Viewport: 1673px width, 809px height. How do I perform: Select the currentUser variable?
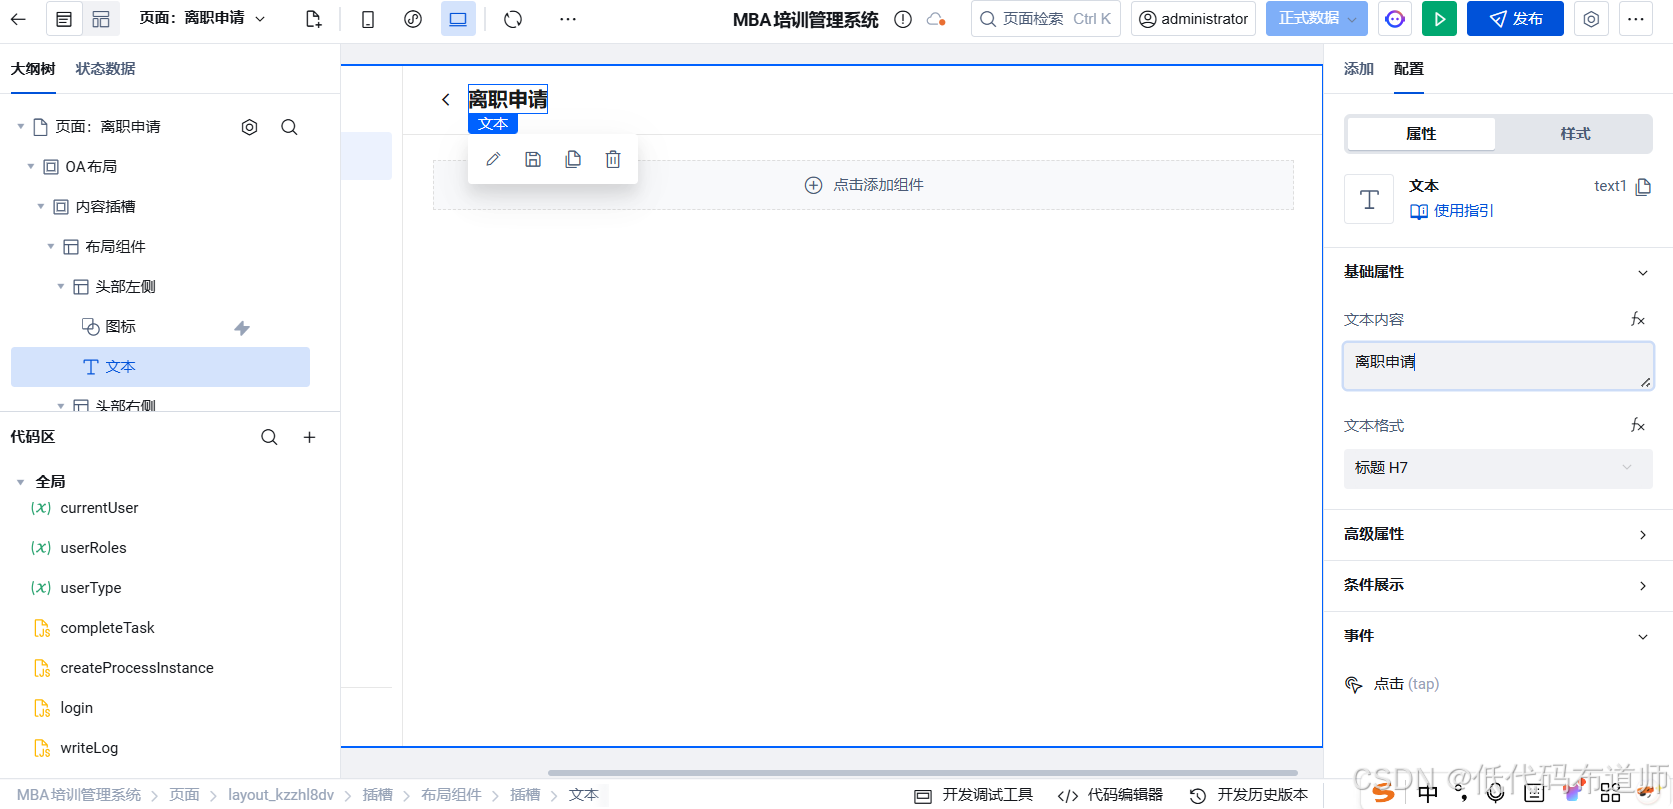click(x=99, y=508)
